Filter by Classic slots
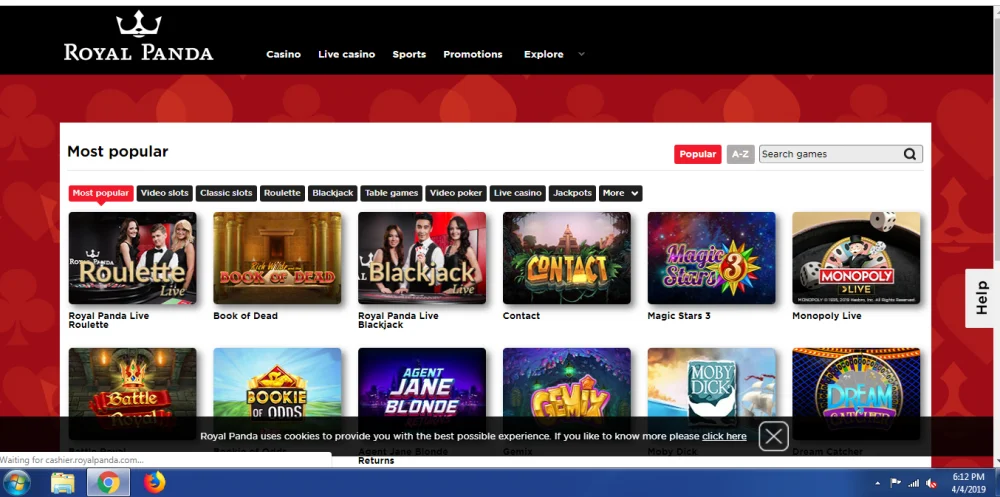 tap(226, 193)
